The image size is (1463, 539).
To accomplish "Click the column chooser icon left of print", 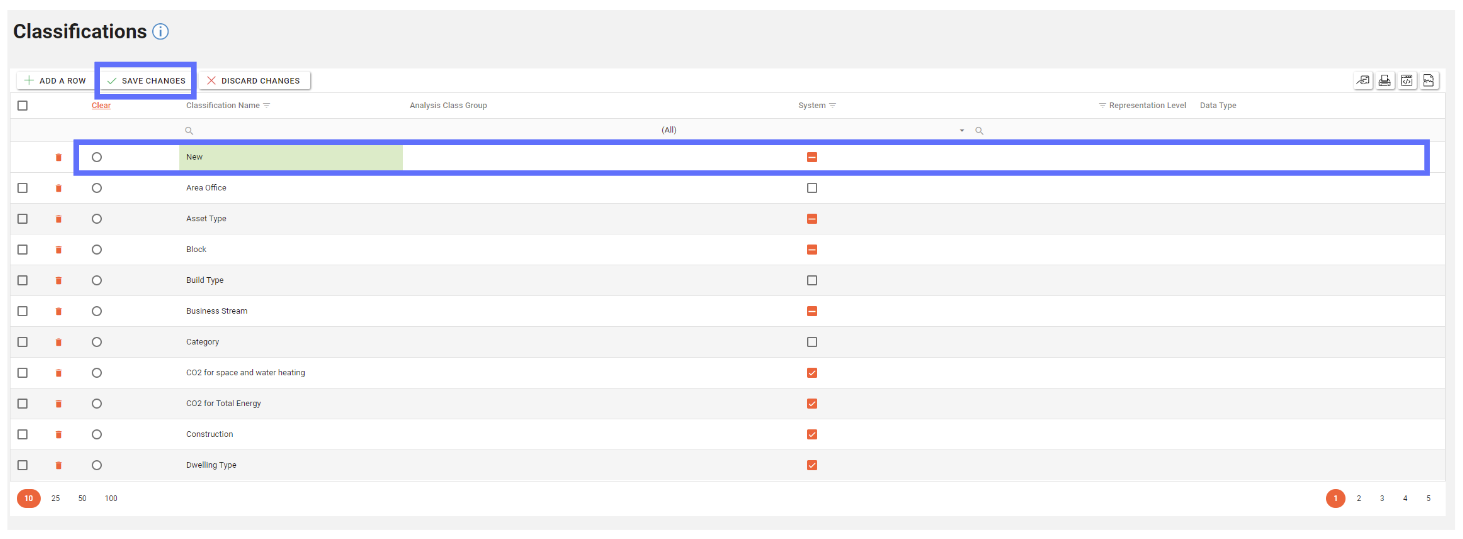I will [x=1363, y=81].
